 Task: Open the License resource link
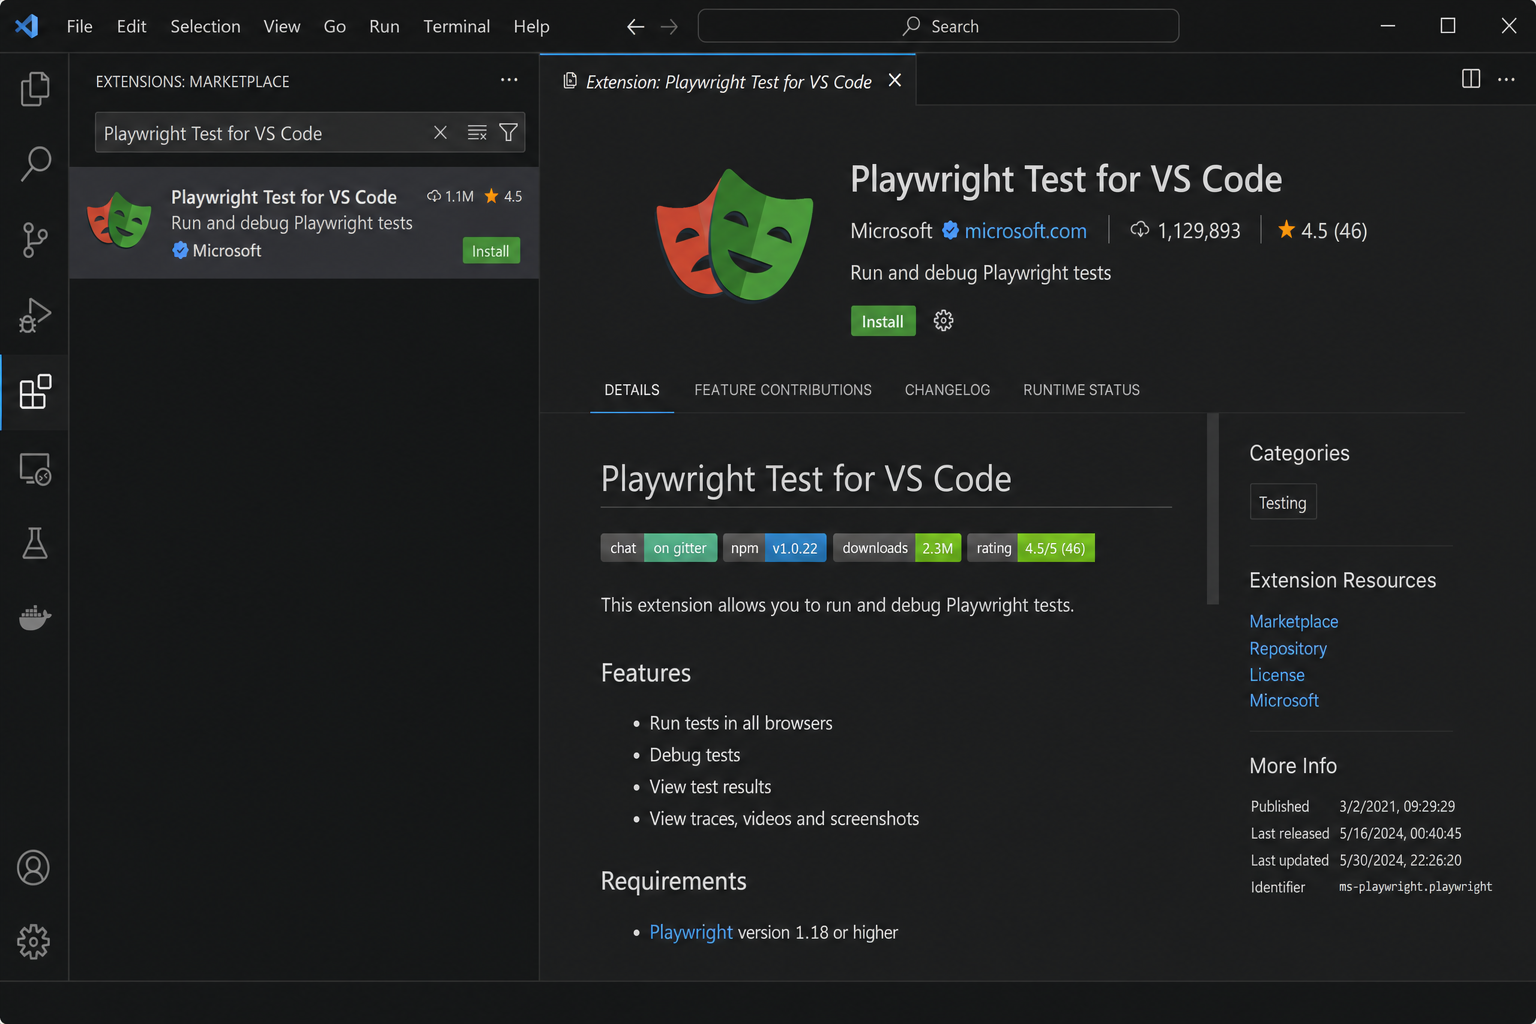pos(1277,675)
